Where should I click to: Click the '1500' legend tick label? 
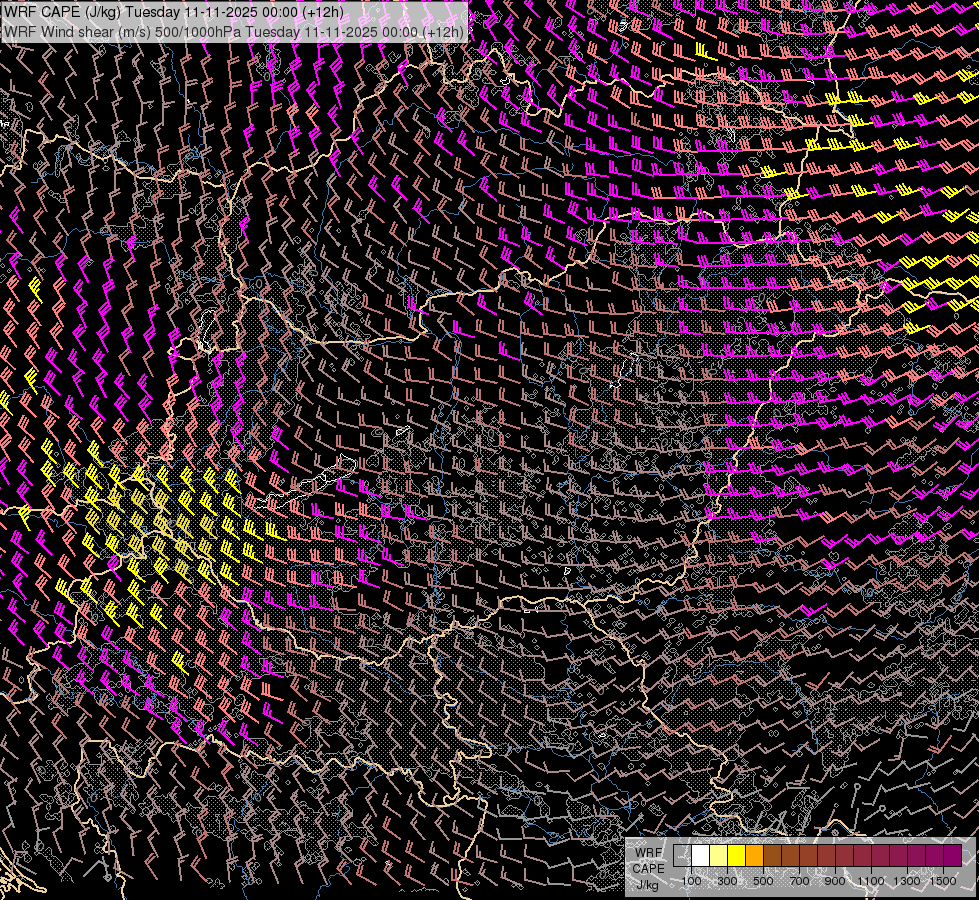click(x=943, y=881)
